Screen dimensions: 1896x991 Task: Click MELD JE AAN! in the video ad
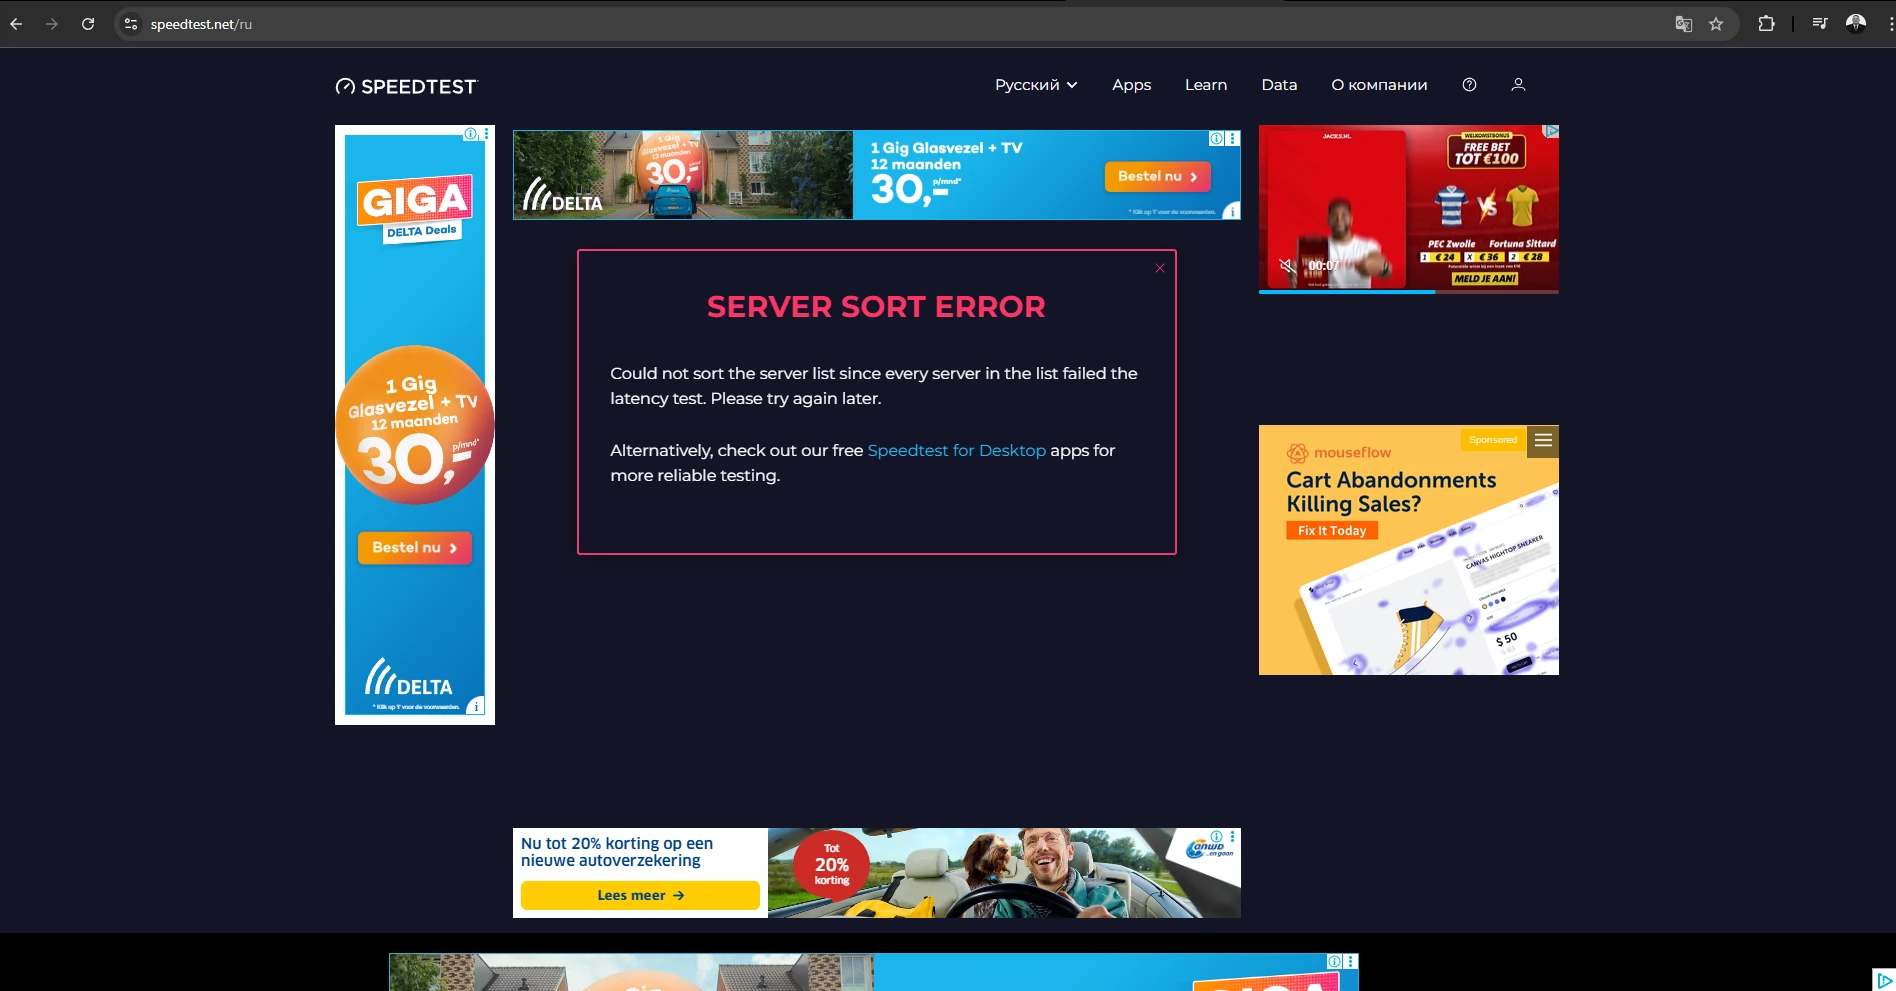(1485, 279)
